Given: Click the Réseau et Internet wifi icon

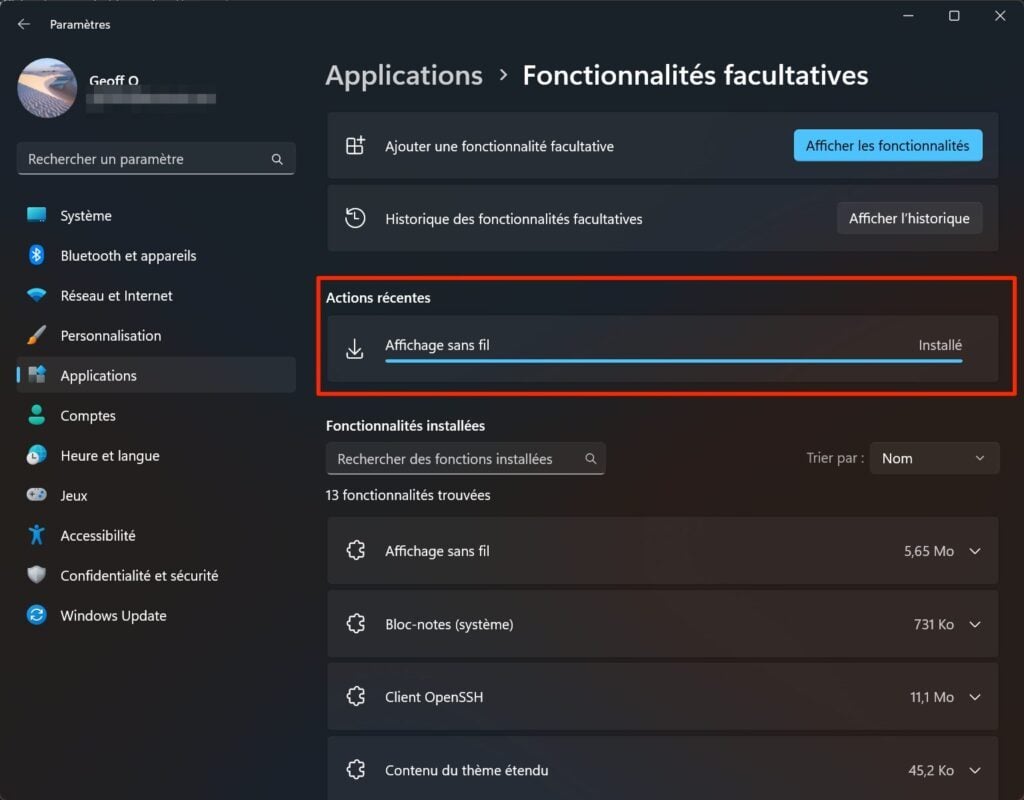Looking at the screenshot, I should 37,295.
